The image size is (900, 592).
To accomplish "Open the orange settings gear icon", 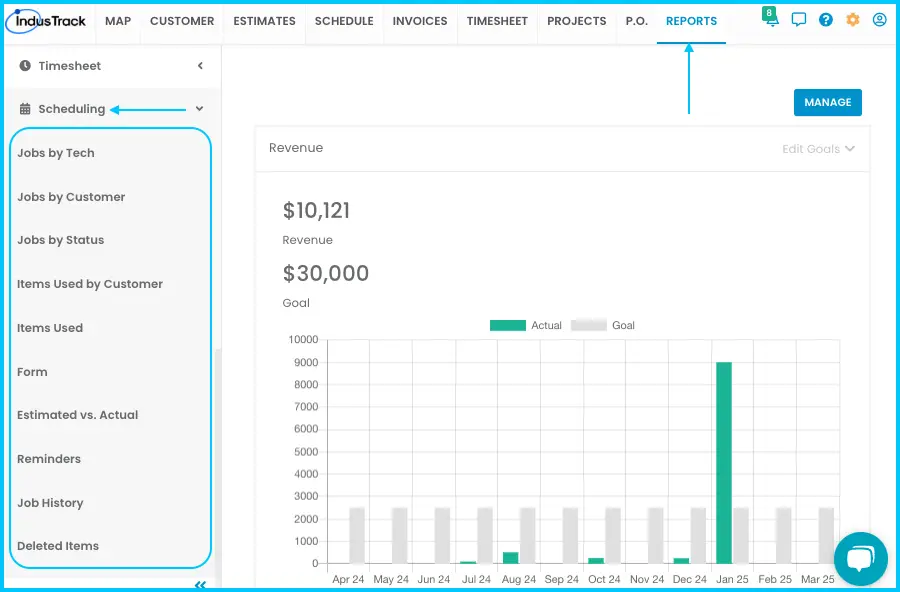I will click(x=852, y=20).
